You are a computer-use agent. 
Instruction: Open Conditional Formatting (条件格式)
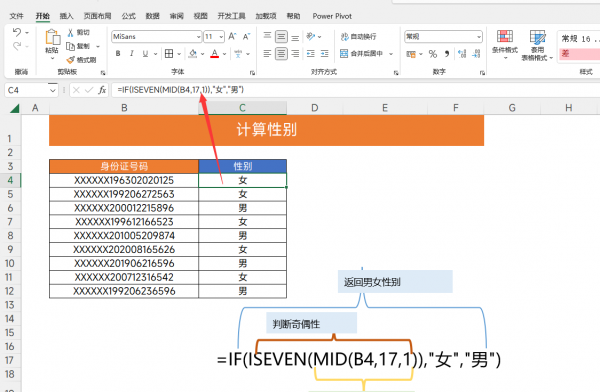coord(505,44)
